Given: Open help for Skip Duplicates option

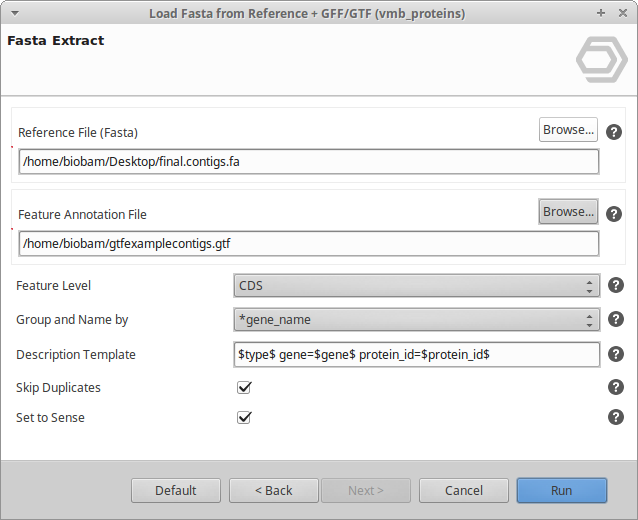Looking at the screenshot, I should pyautogui.click(x=616, y=387).
